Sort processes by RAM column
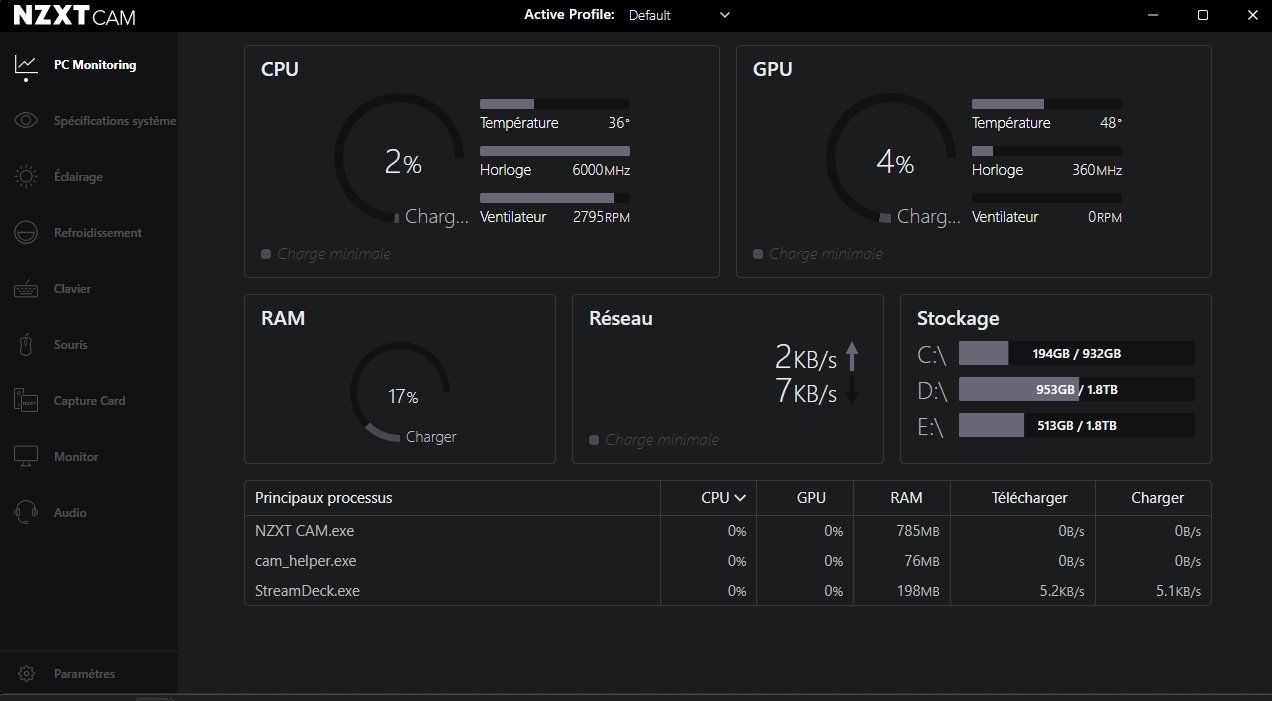Screen dimensions: 1272x701 905,498
